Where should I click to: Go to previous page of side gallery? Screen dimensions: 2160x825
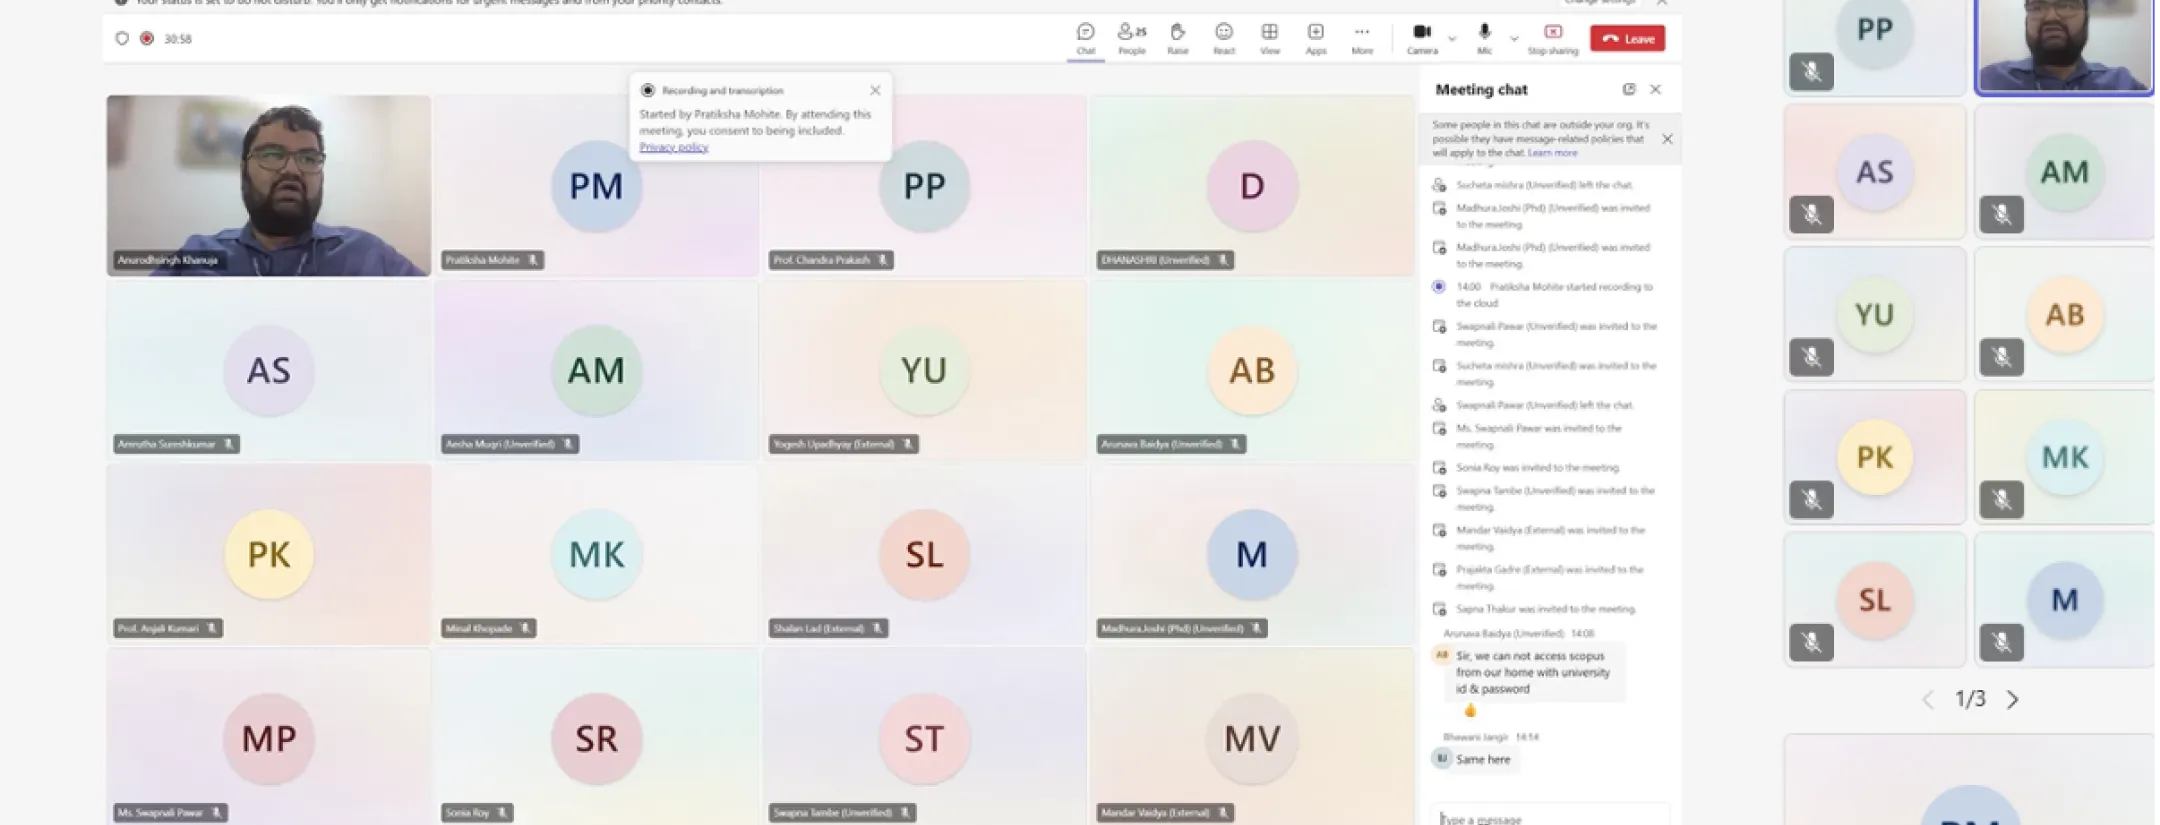tap(1928, 700)
